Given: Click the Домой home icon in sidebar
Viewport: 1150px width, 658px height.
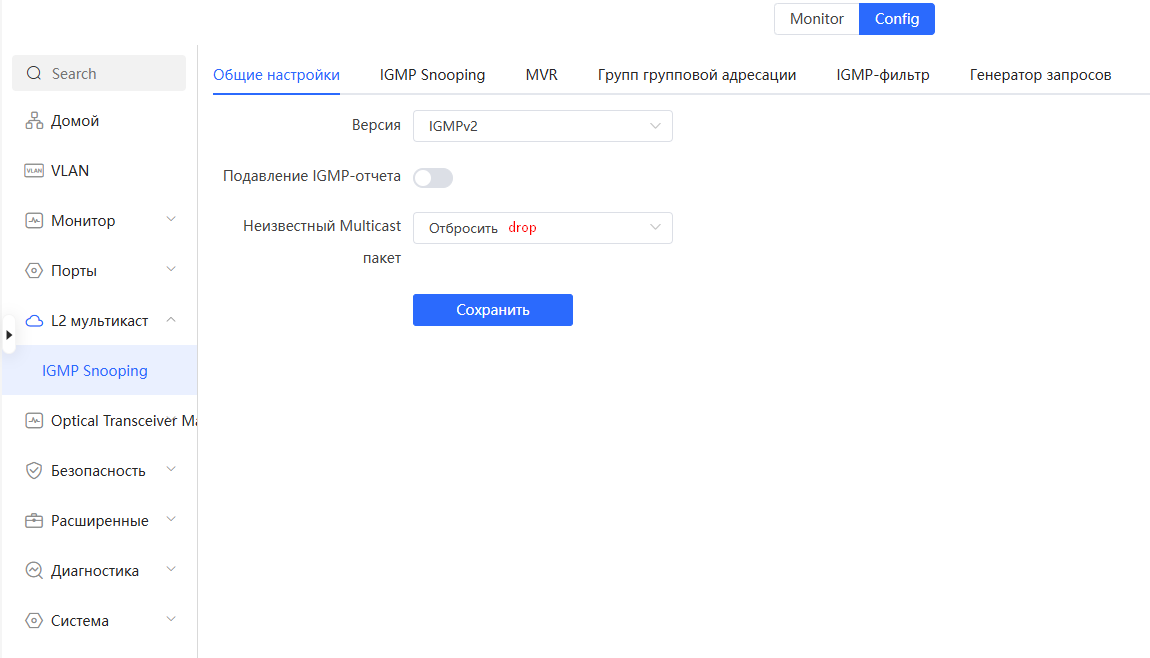Looking at the screenshot, I should point(34,121).
